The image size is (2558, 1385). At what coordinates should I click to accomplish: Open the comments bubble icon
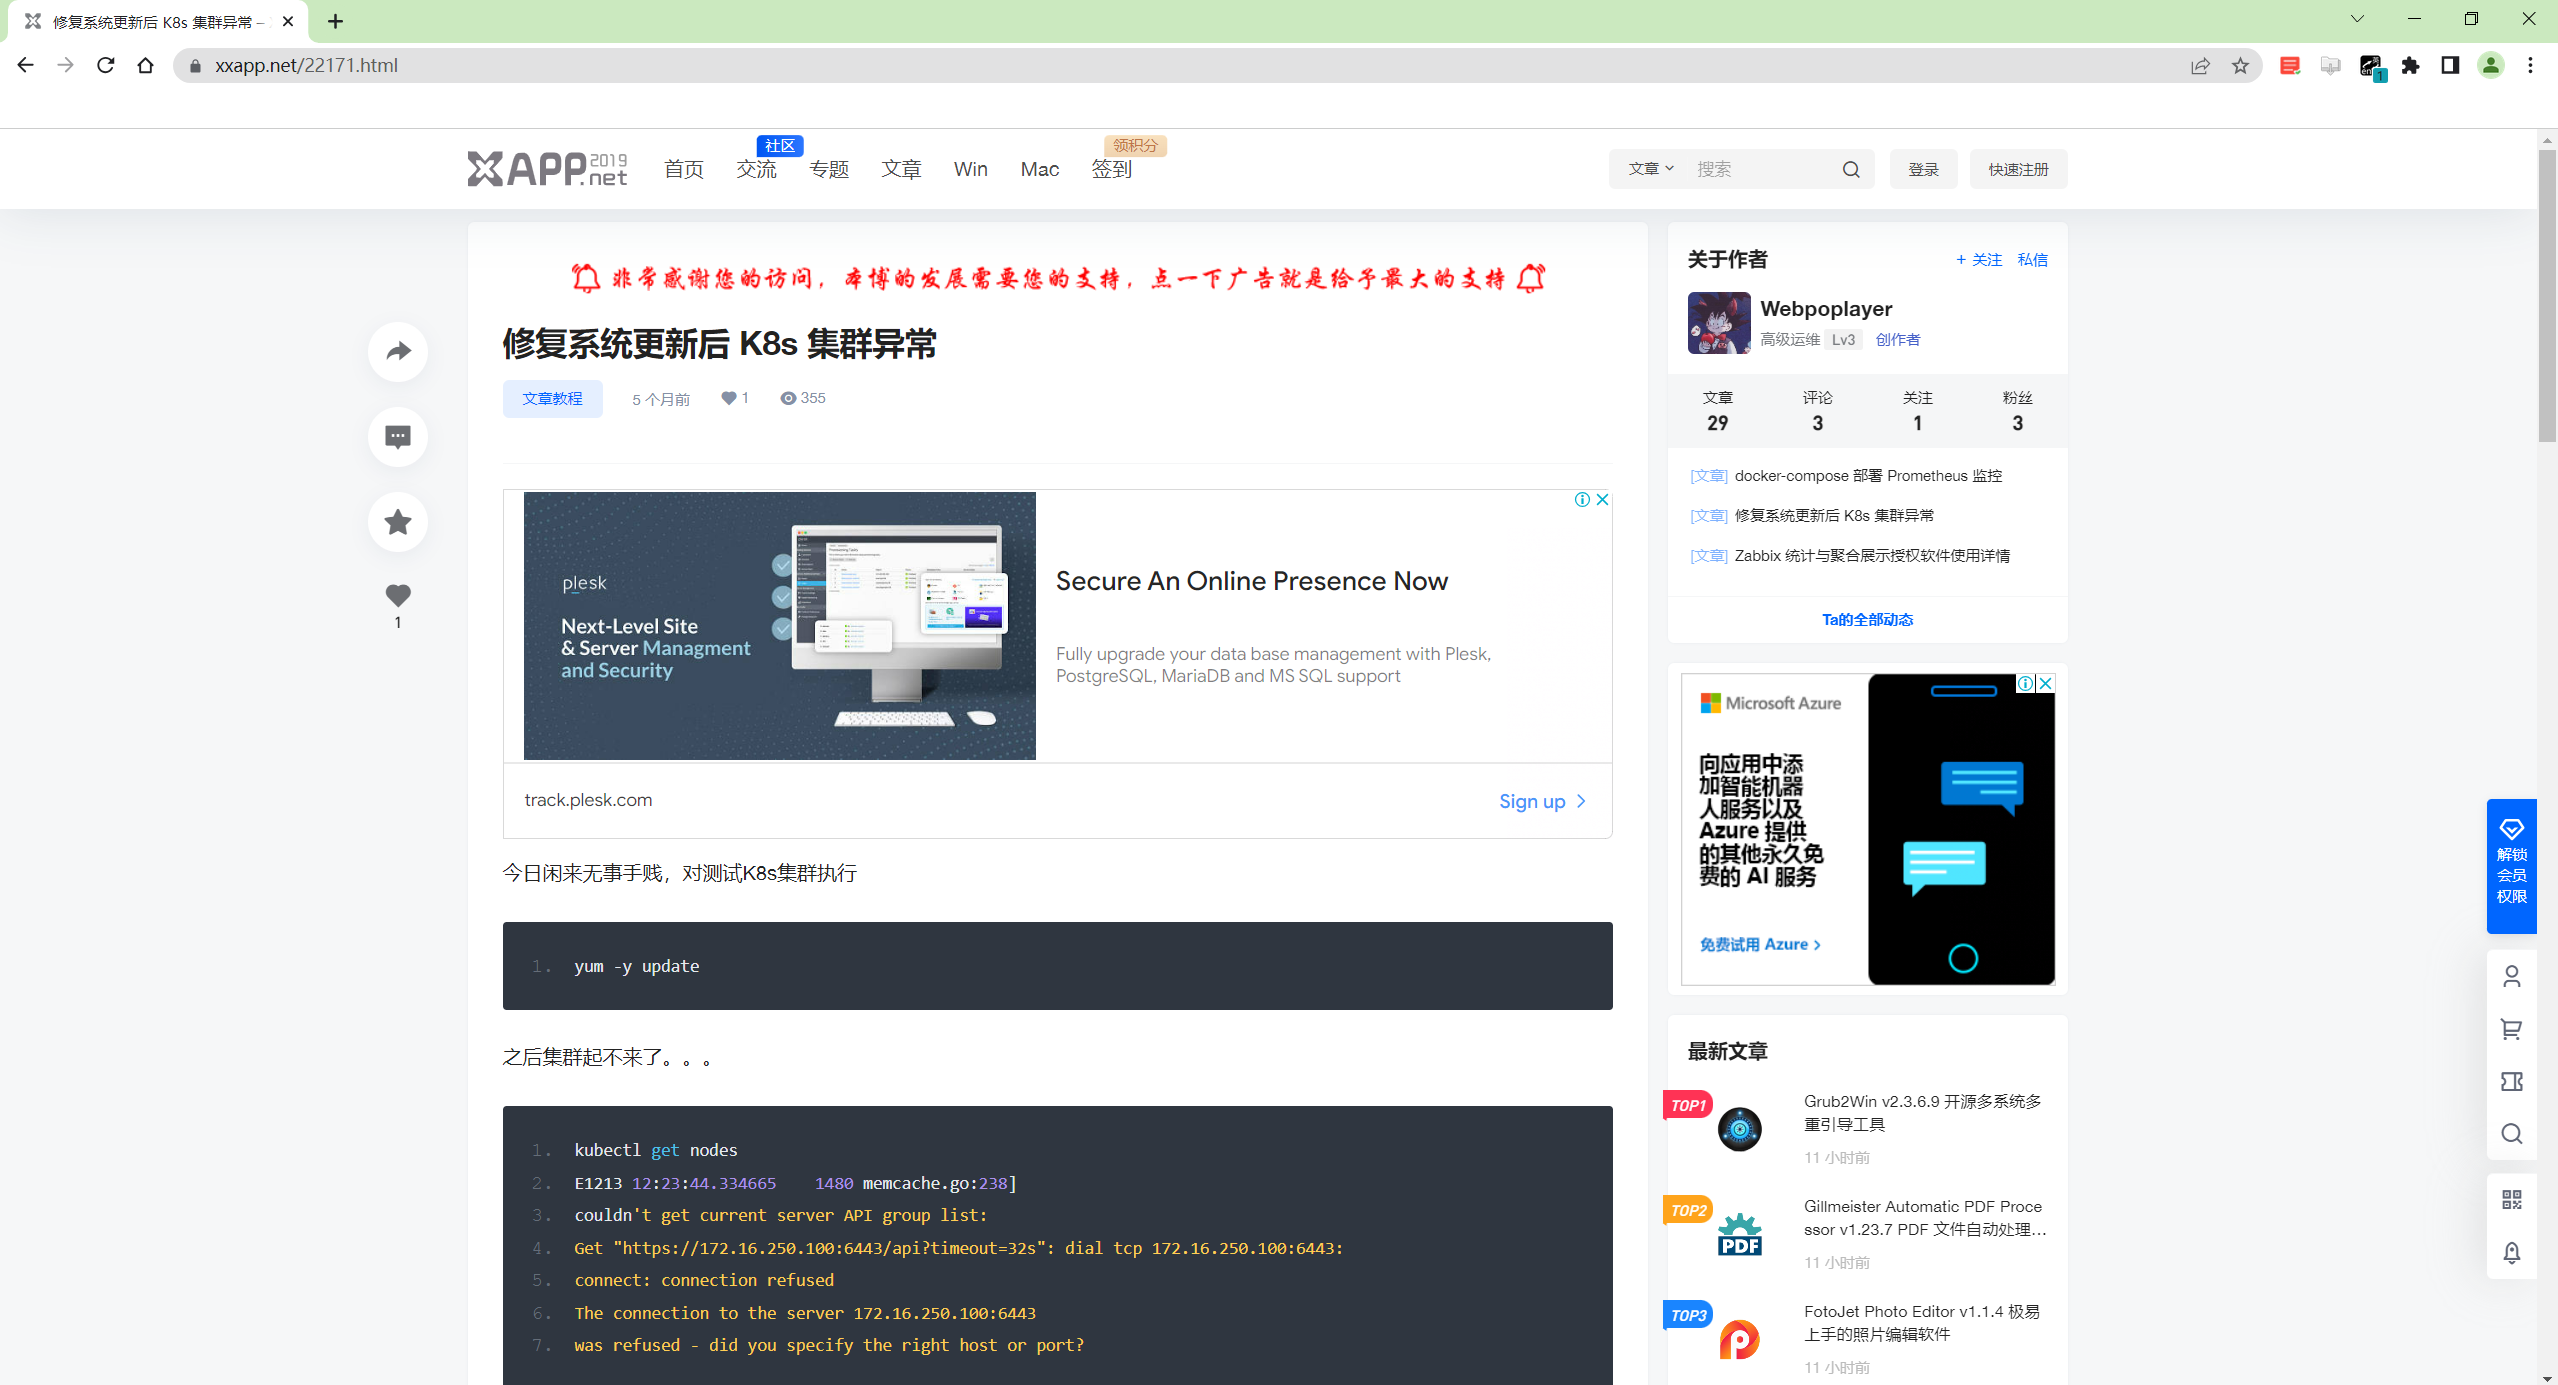(398, 437)
